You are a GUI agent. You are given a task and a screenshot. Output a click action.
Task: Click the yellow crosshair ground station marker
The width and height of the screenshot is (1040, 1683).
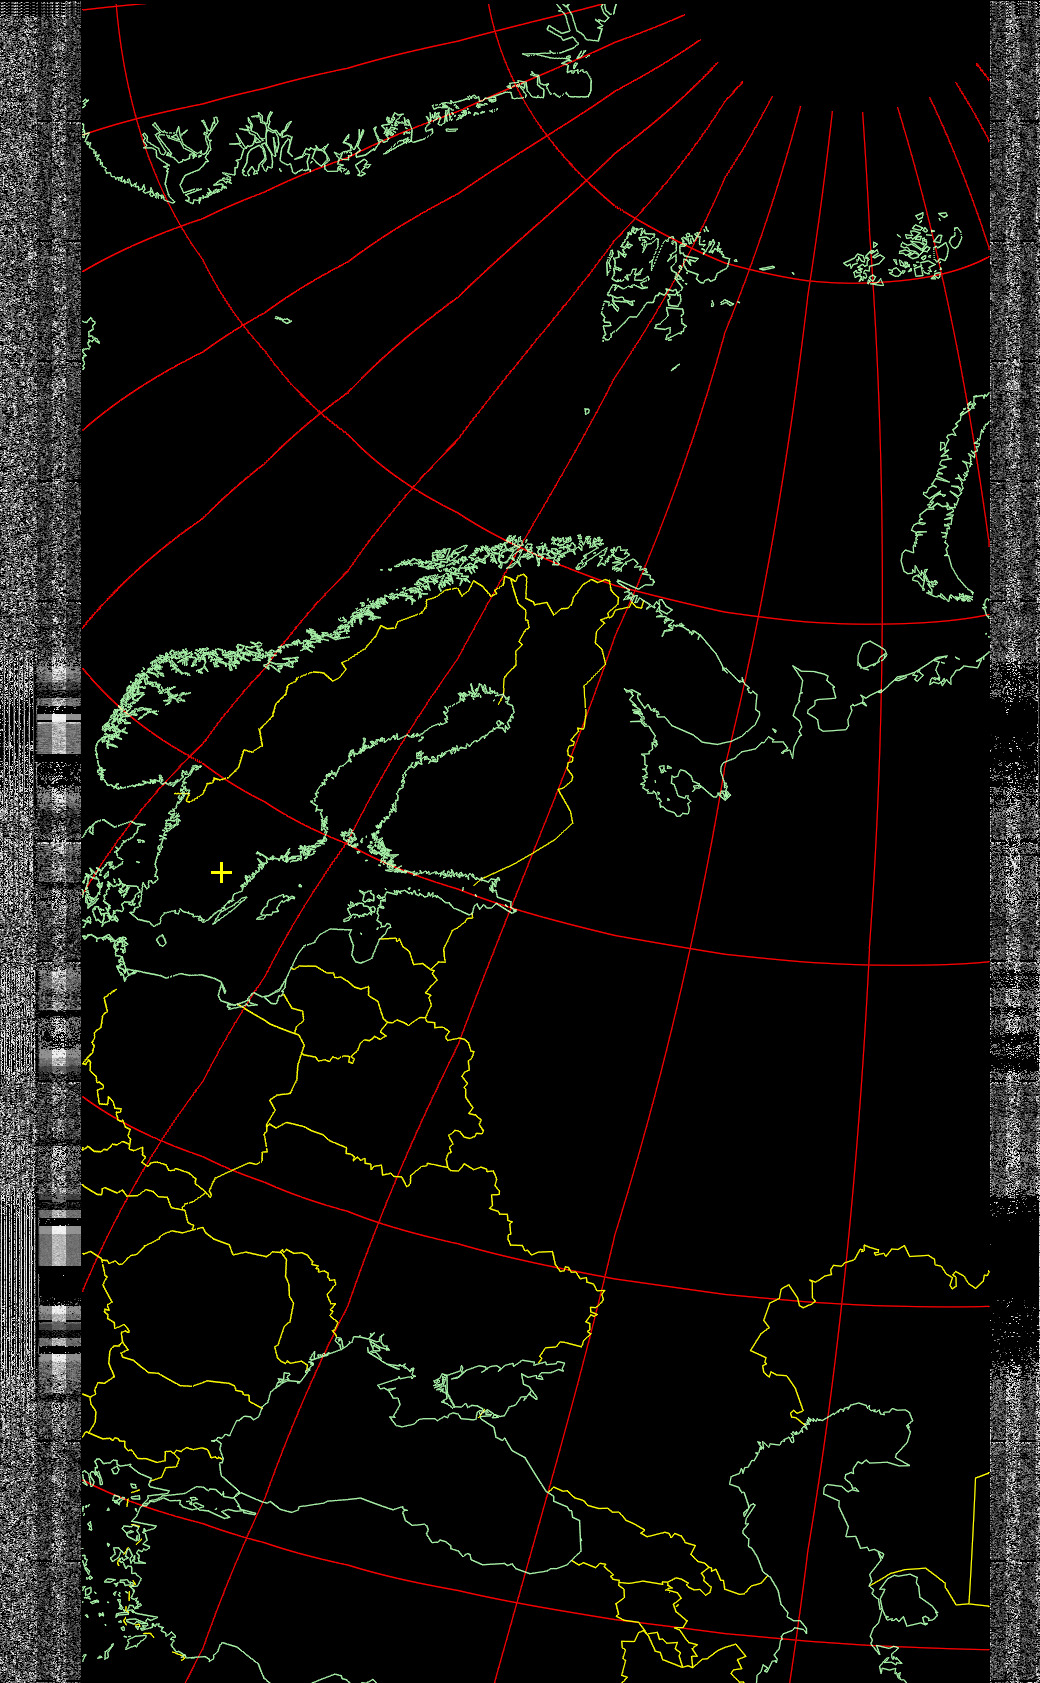(x=221, y=873)
